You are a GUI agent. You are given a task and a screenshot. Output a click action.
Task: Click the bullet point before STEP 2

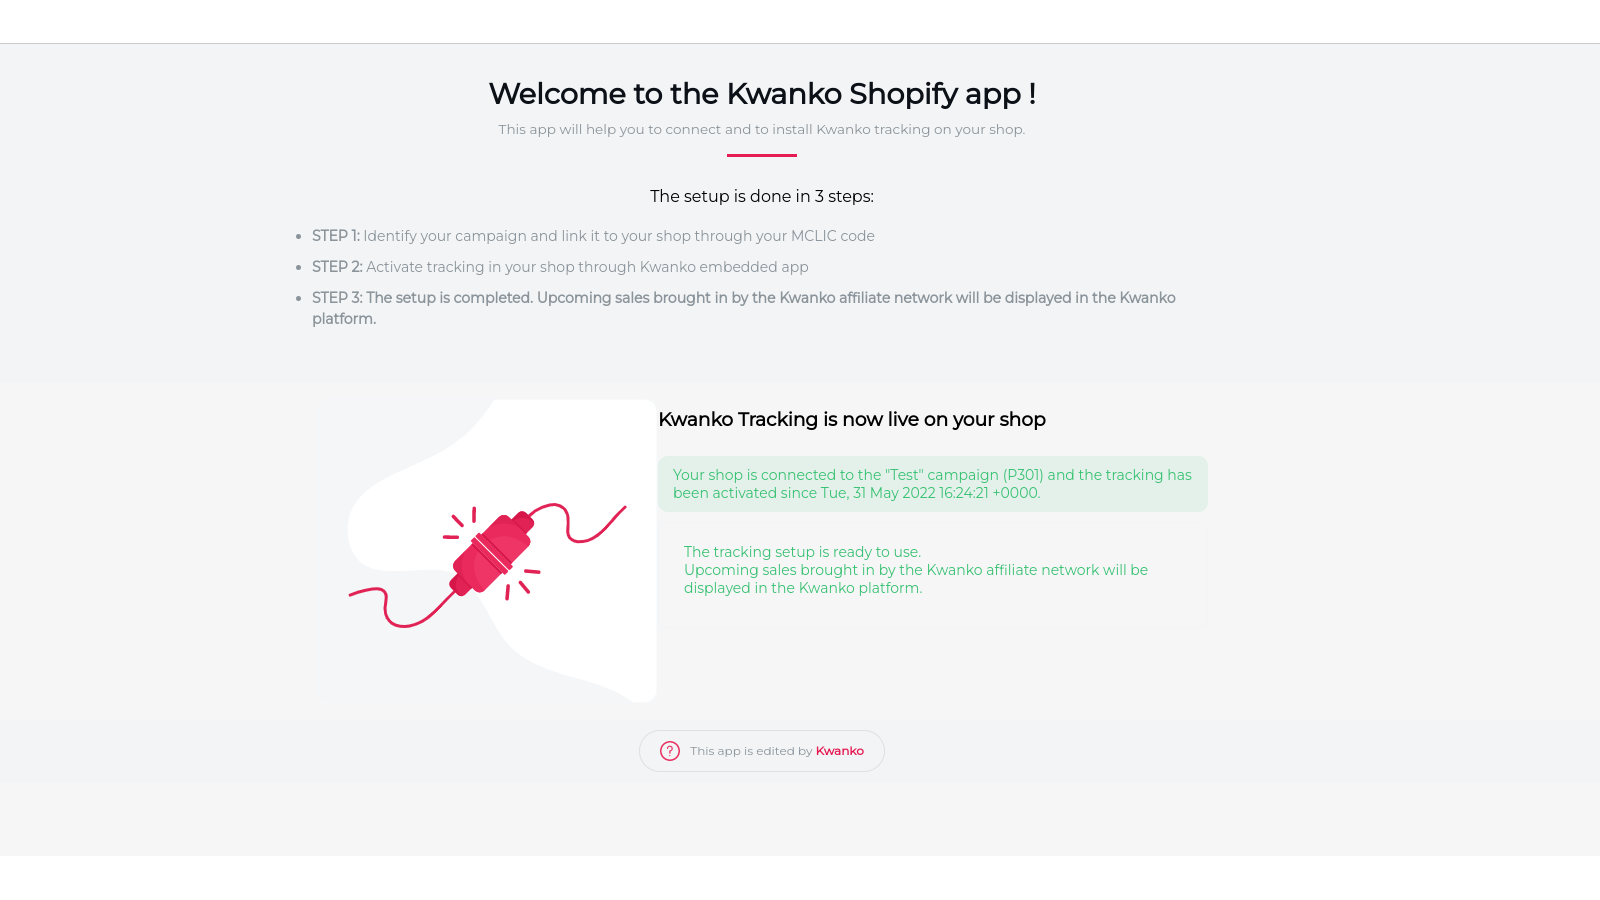click(x=299, y=268)
